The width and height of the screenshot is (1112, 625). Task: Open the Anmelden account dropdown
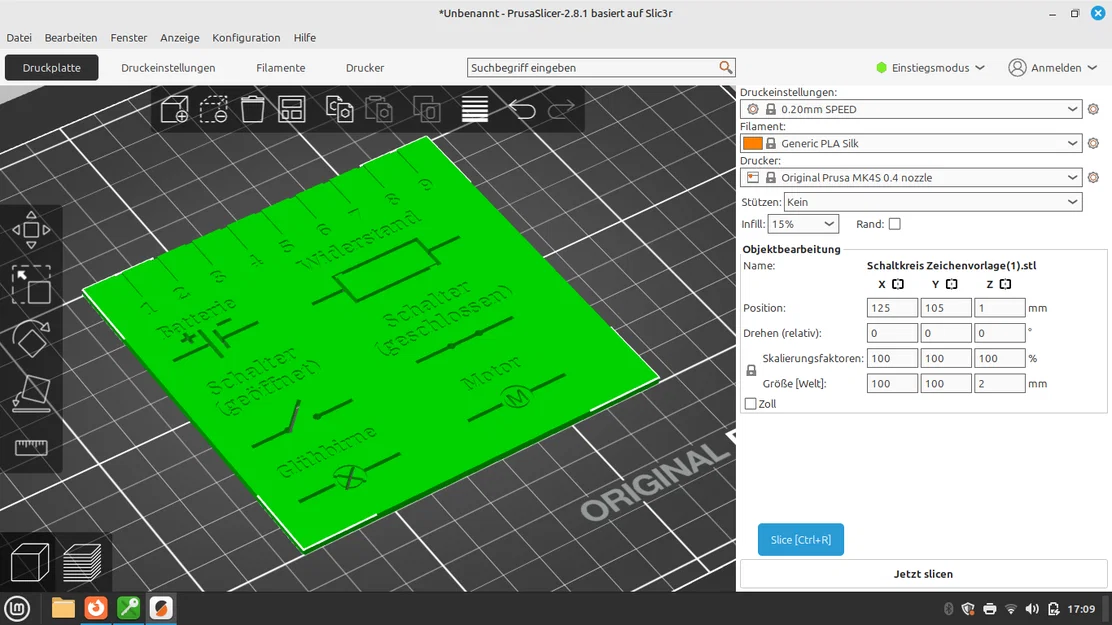[x=1053, y=67]
